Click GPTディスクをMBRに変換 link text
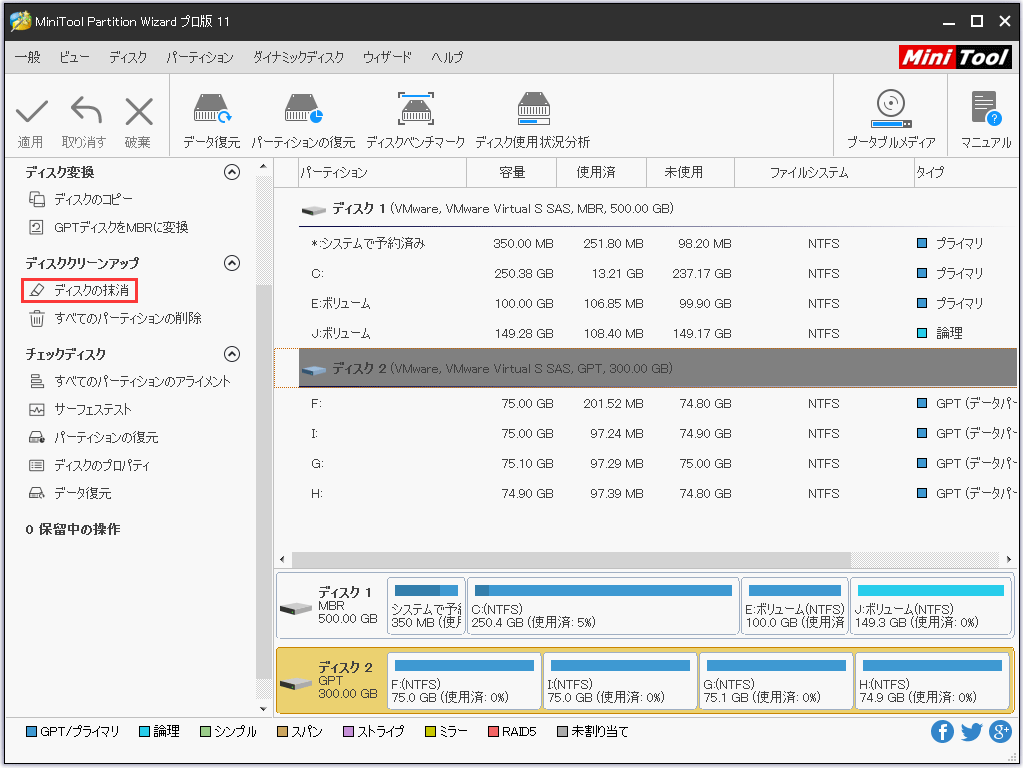 [121, 227]
